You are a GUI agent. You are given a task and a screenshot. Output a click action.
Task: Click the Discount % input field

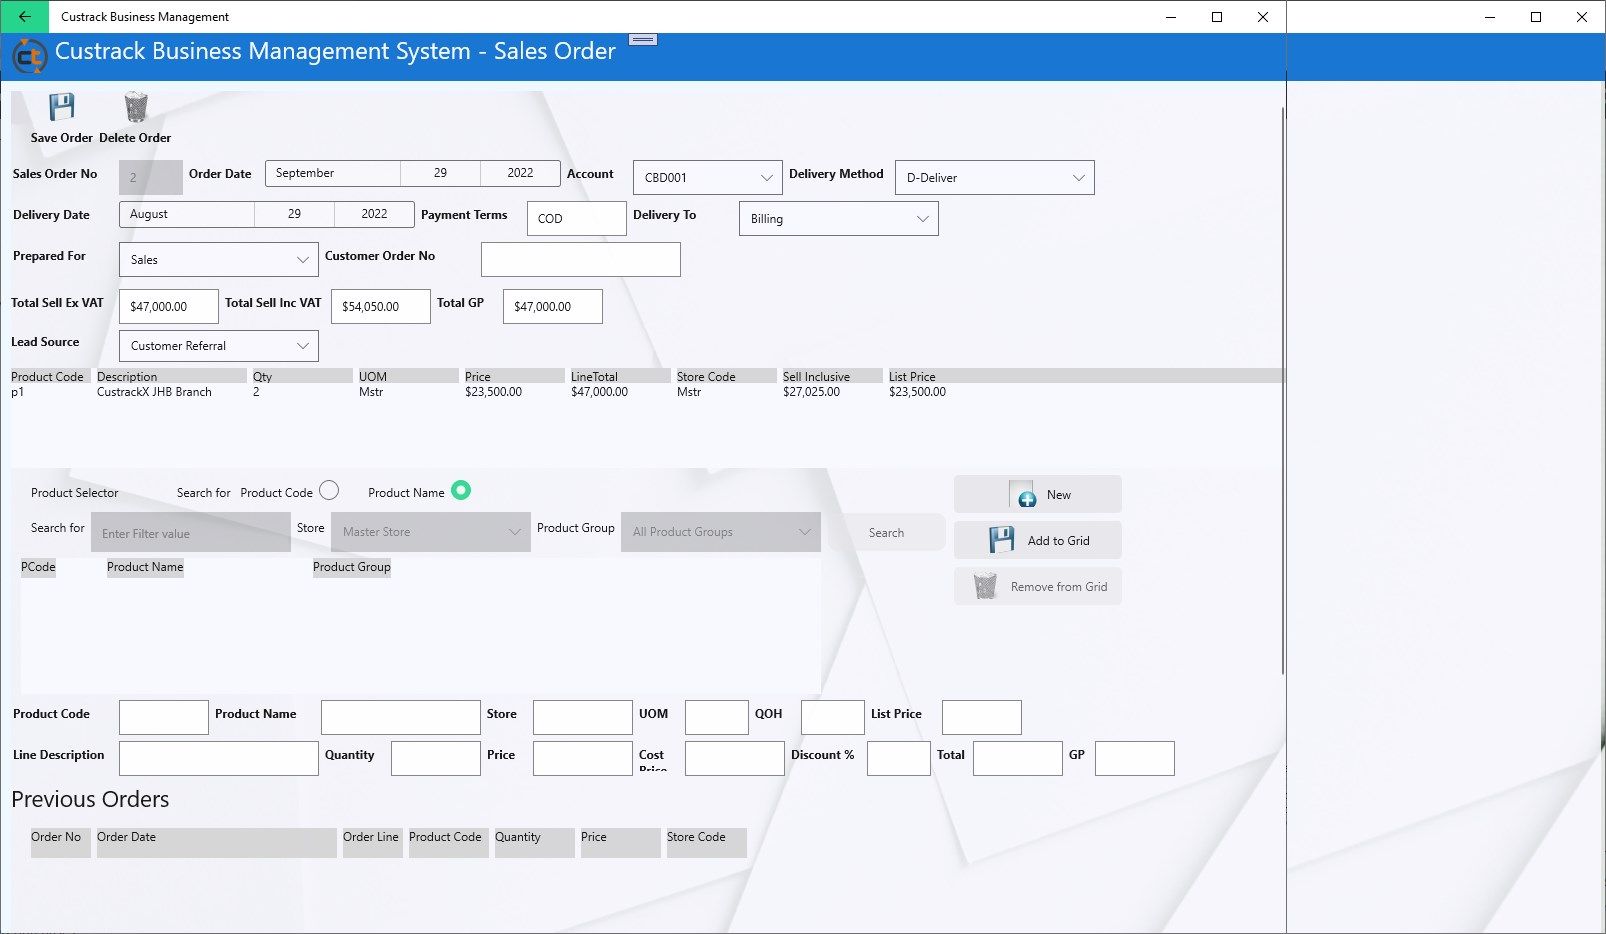pyautogui.click(x=899, y=758)
